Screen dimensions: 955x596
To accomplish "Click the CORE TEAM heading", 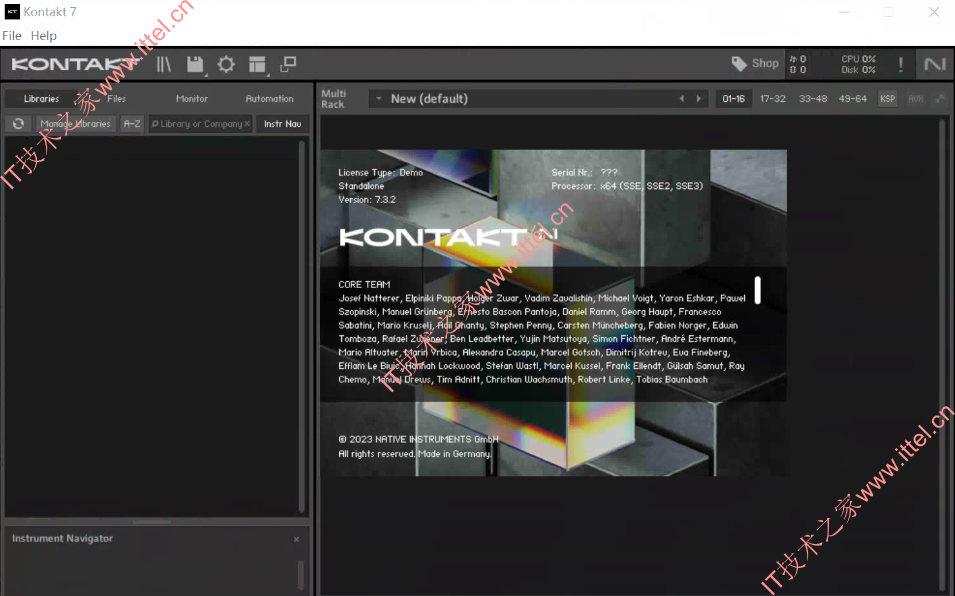I will point(364,284).
